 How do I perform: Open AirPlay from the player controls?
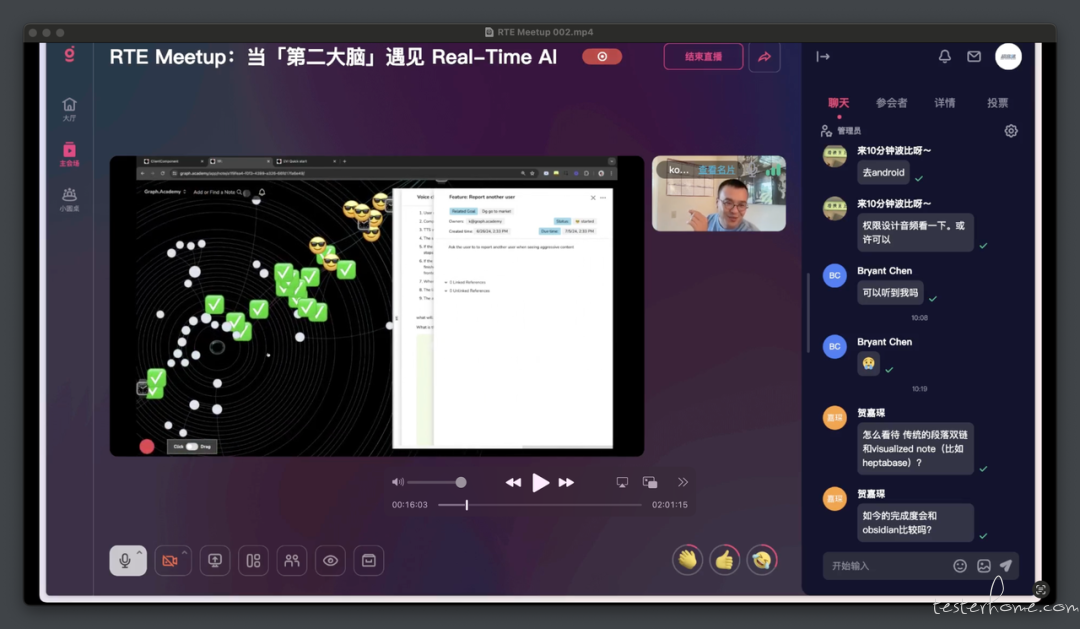coord(622,482)
